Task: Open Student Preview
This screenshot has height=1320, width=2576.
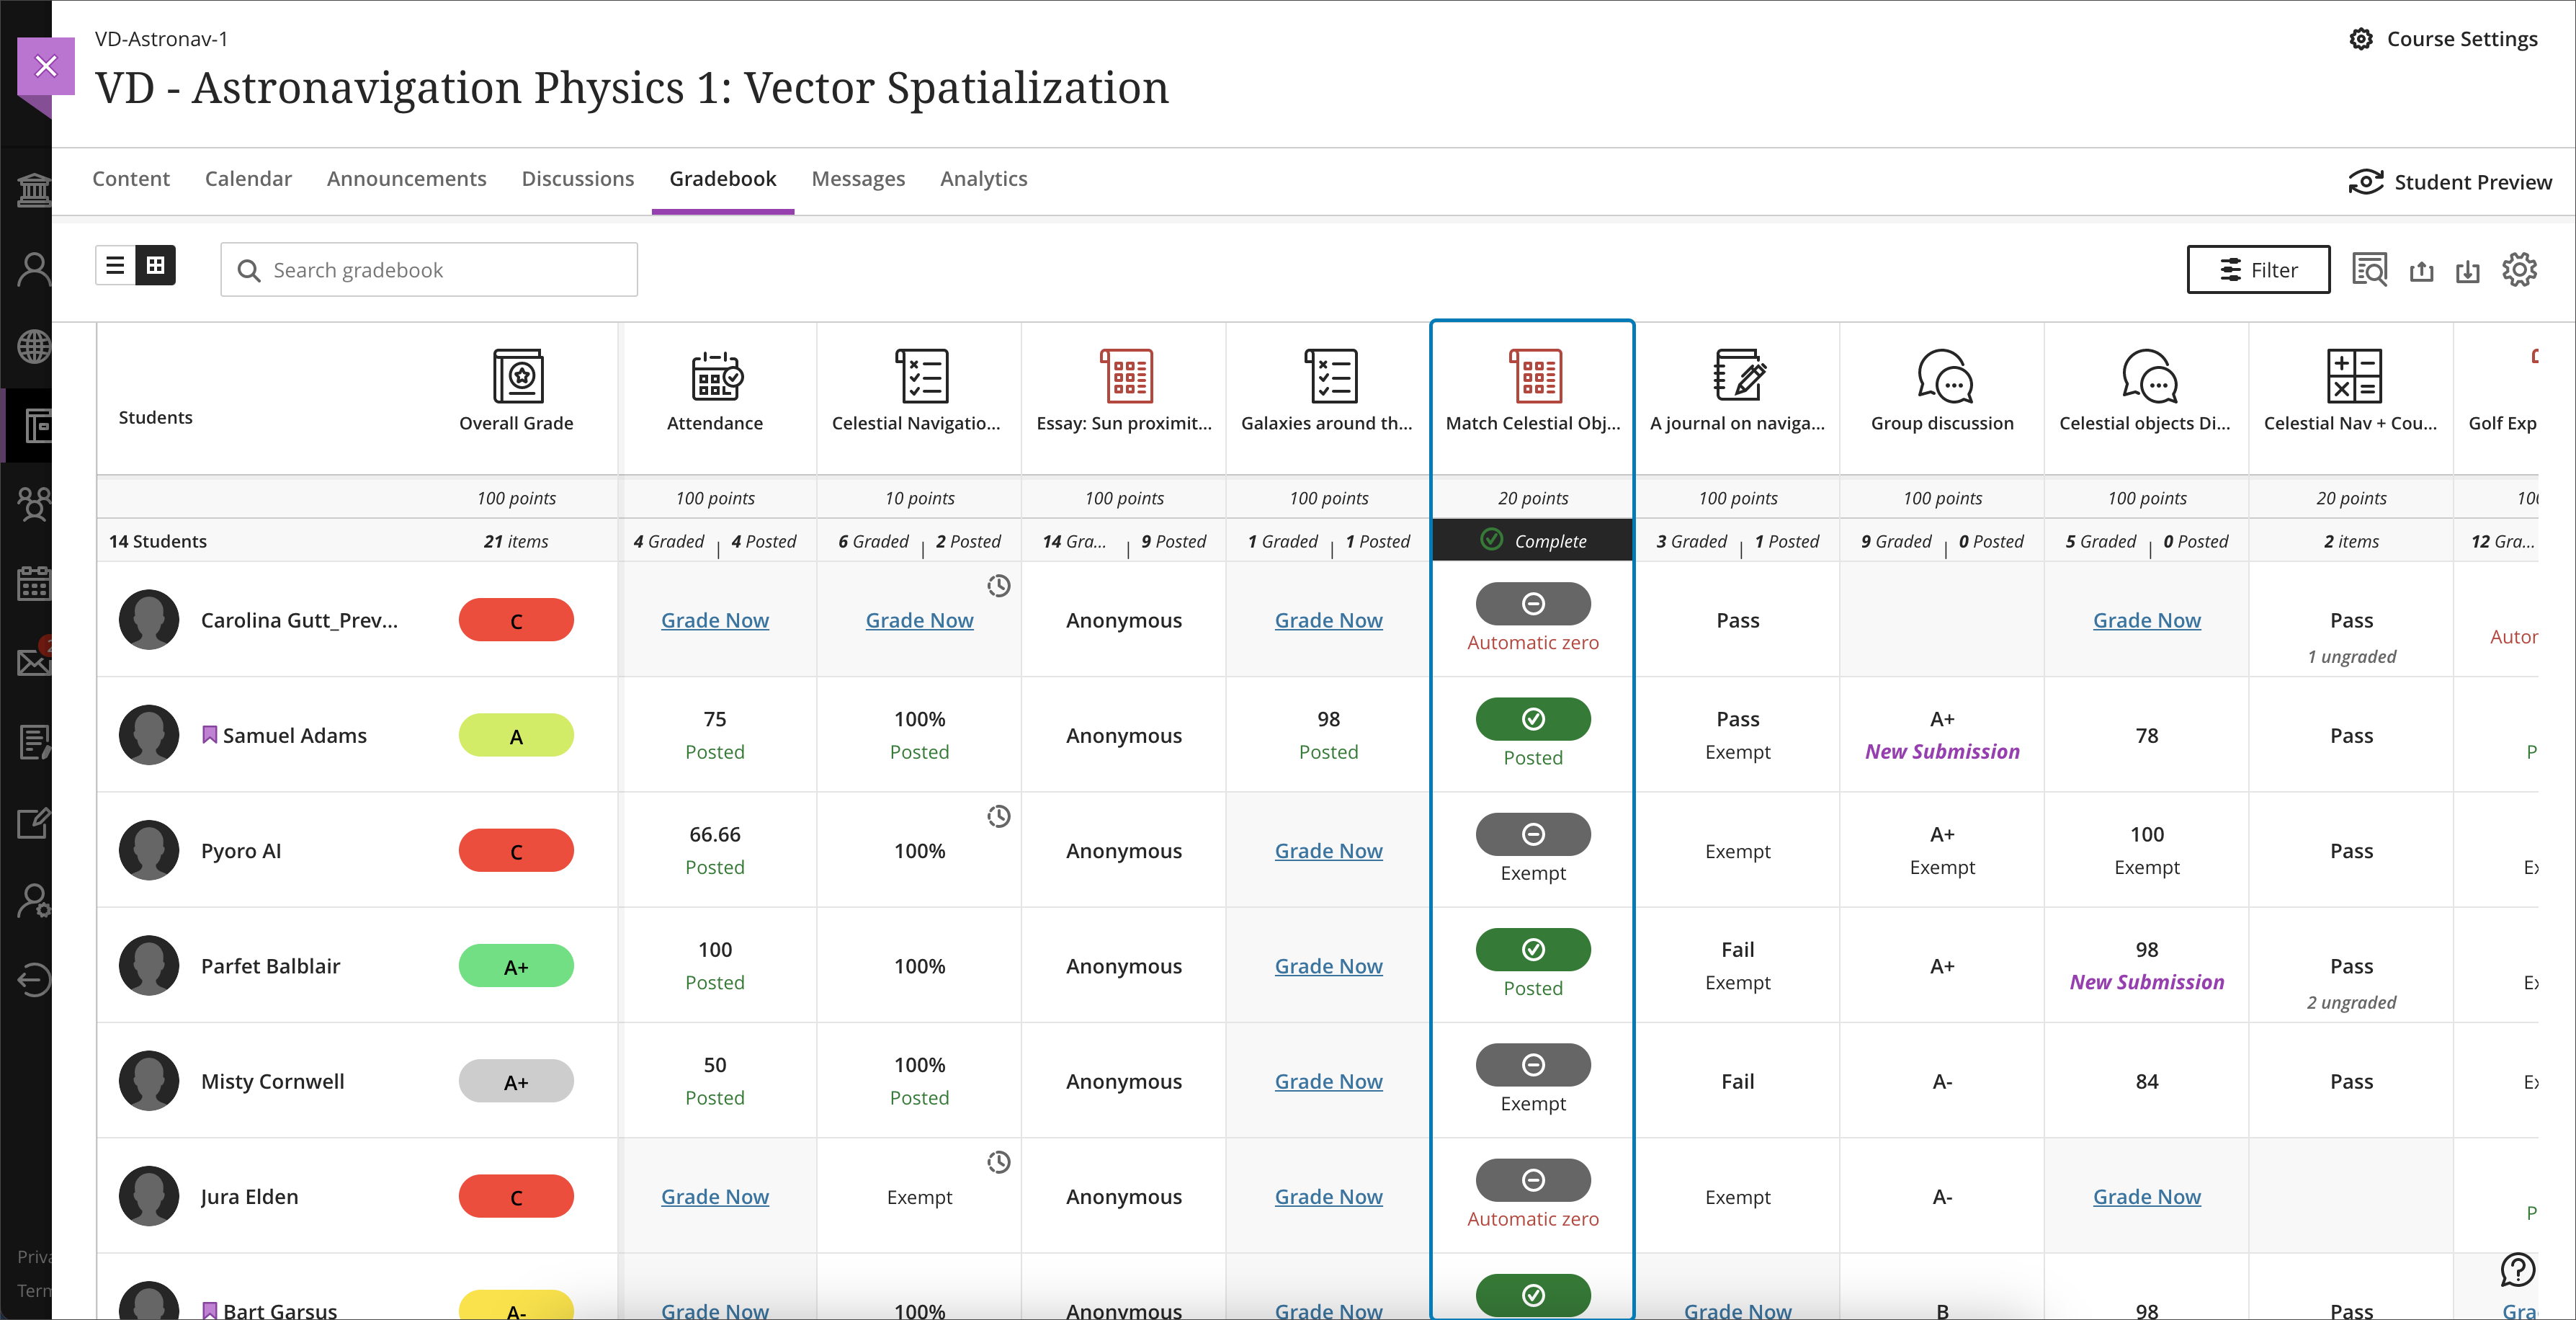Action: click(2450, 182)
